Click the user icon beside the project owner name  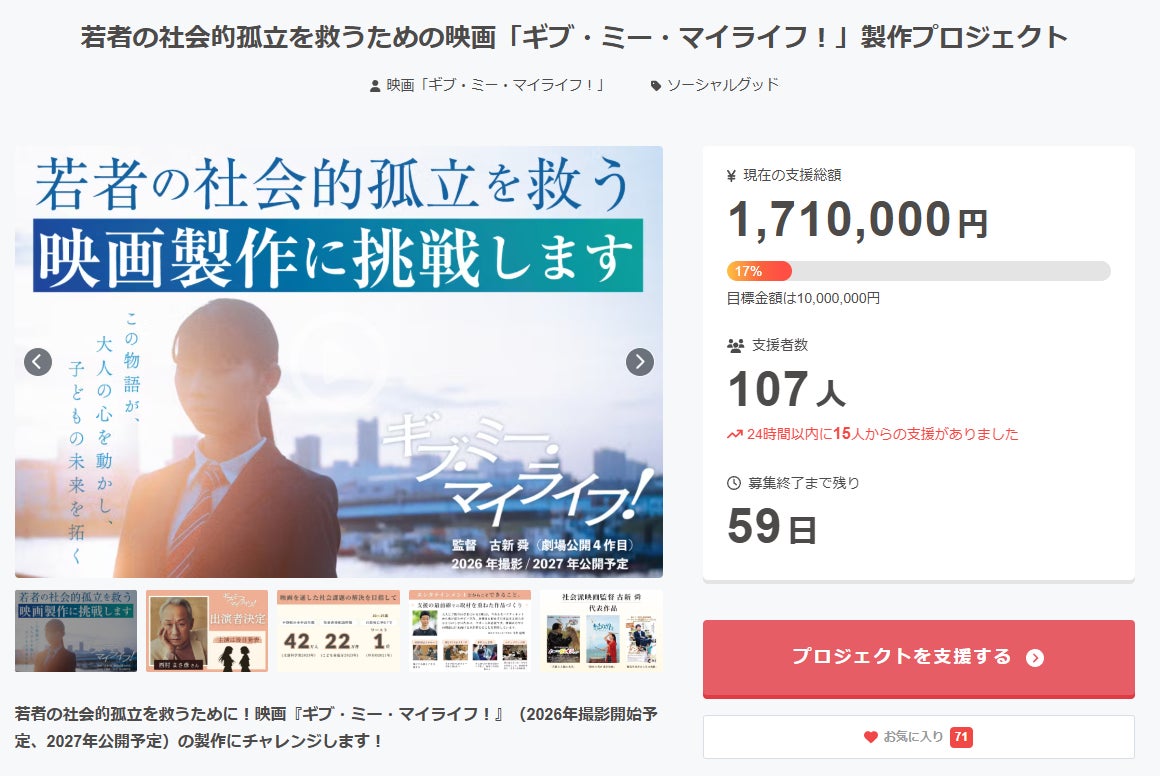point(375,86)
